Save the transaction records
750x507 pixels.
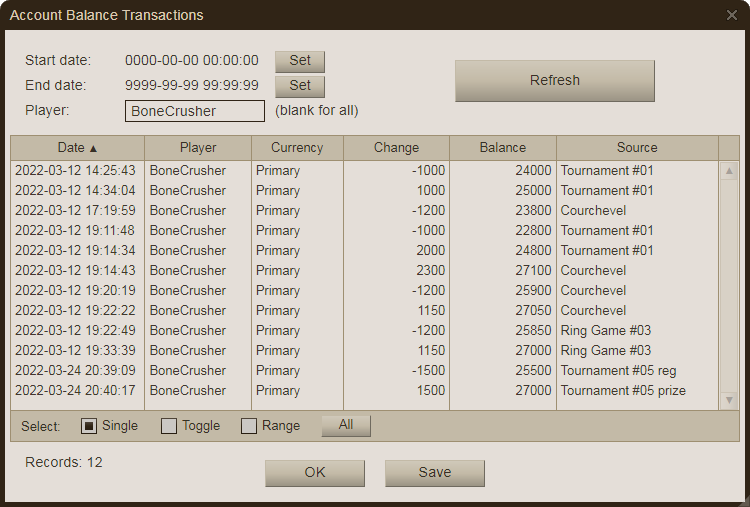434,473
